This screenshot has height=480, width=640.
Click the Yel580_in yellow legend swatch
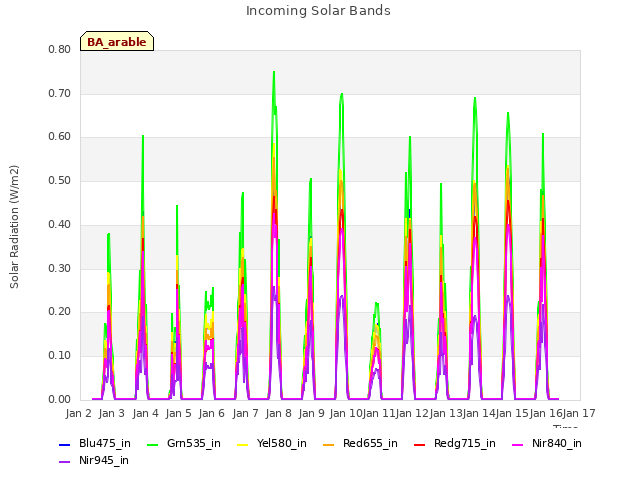point(242,444)
